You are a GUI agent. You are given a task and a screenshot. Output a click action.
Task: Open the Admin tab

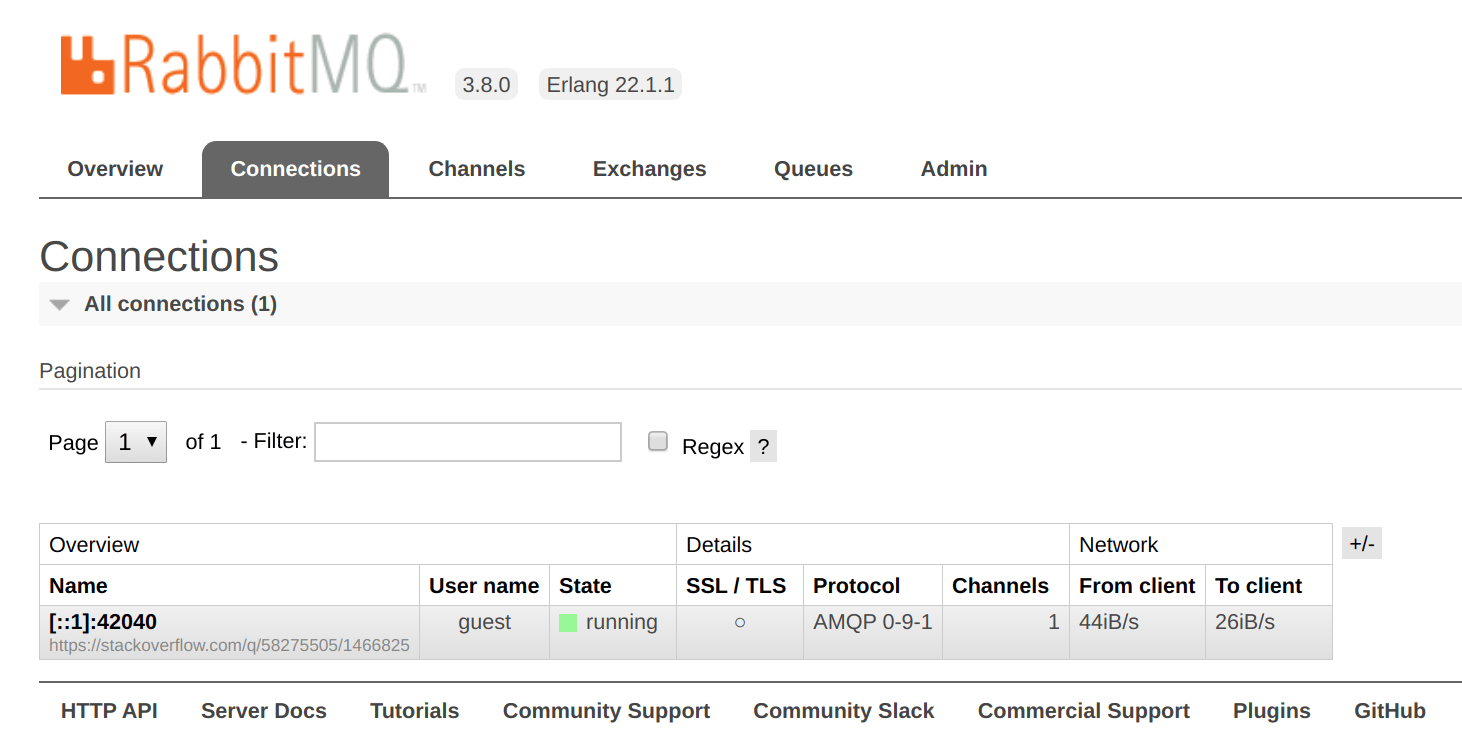pos(953,169)
